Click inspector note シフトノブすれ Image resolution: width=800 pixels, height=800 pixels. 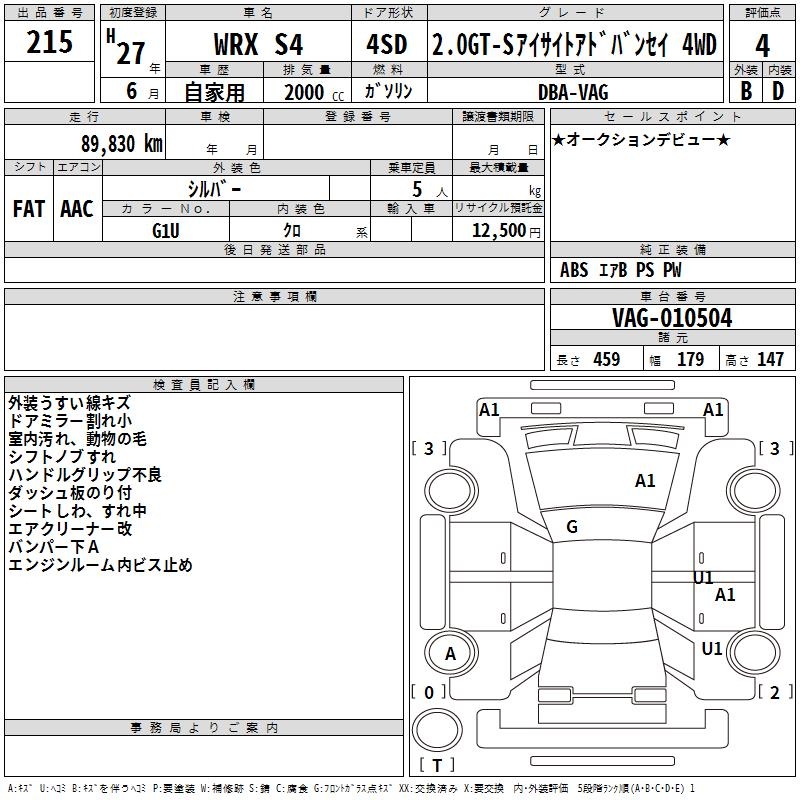coord(62,457)
